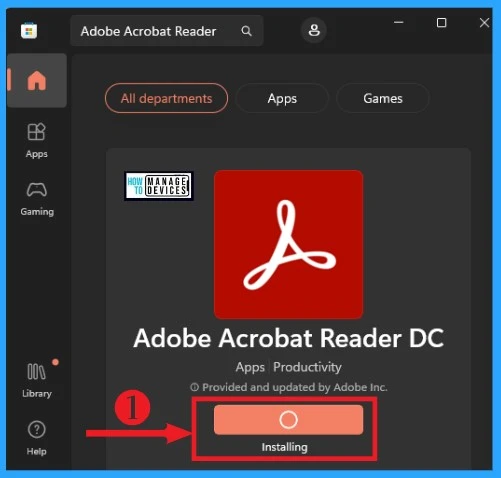The image size is (501, 478).
Task: Open the user account profile icon
Action: tap(314, 30)
